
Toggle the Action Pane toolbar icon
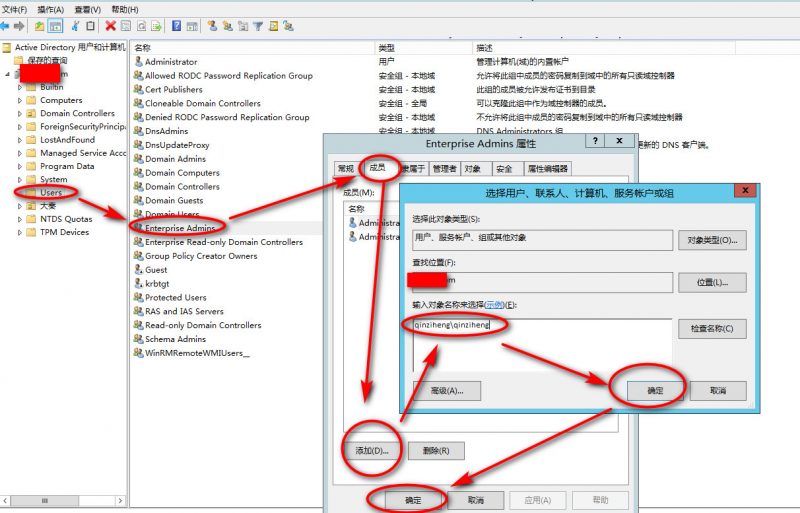[x=192, y=26]
